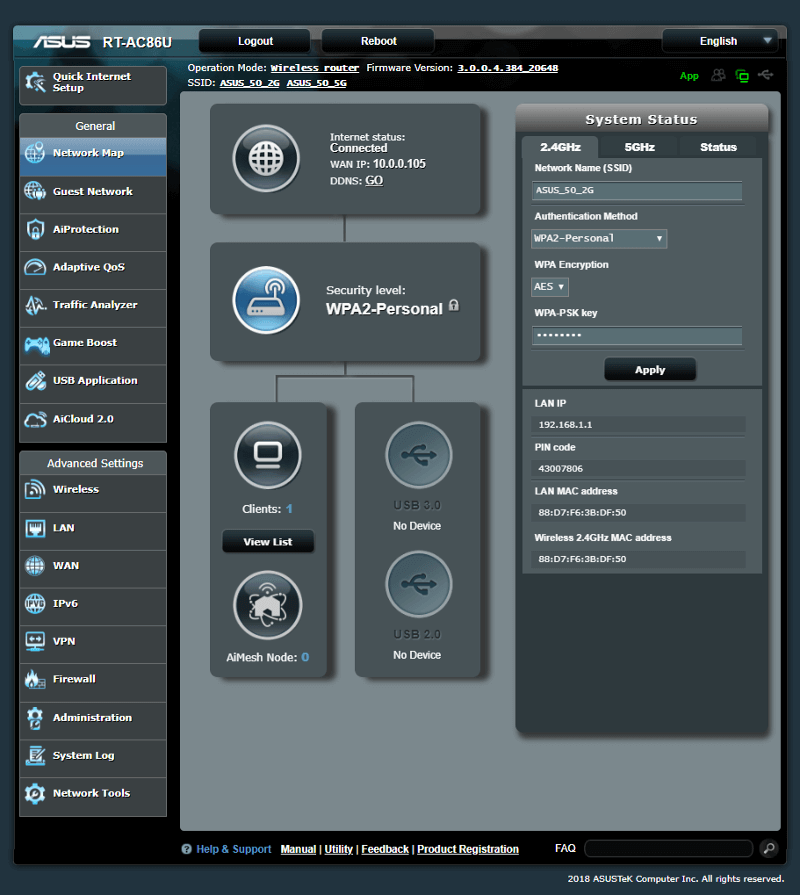Open the Utility link in footer
Viewport: 800px width, 895px height.
(x=339, y=849)
